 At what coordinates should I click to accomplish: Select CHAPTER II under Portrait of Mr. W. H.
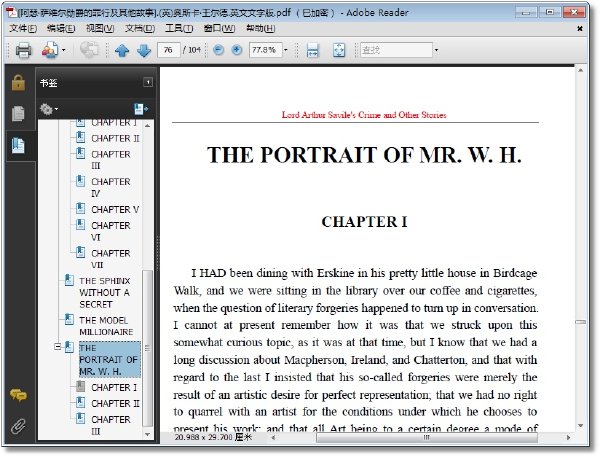[x=115, y=403]
